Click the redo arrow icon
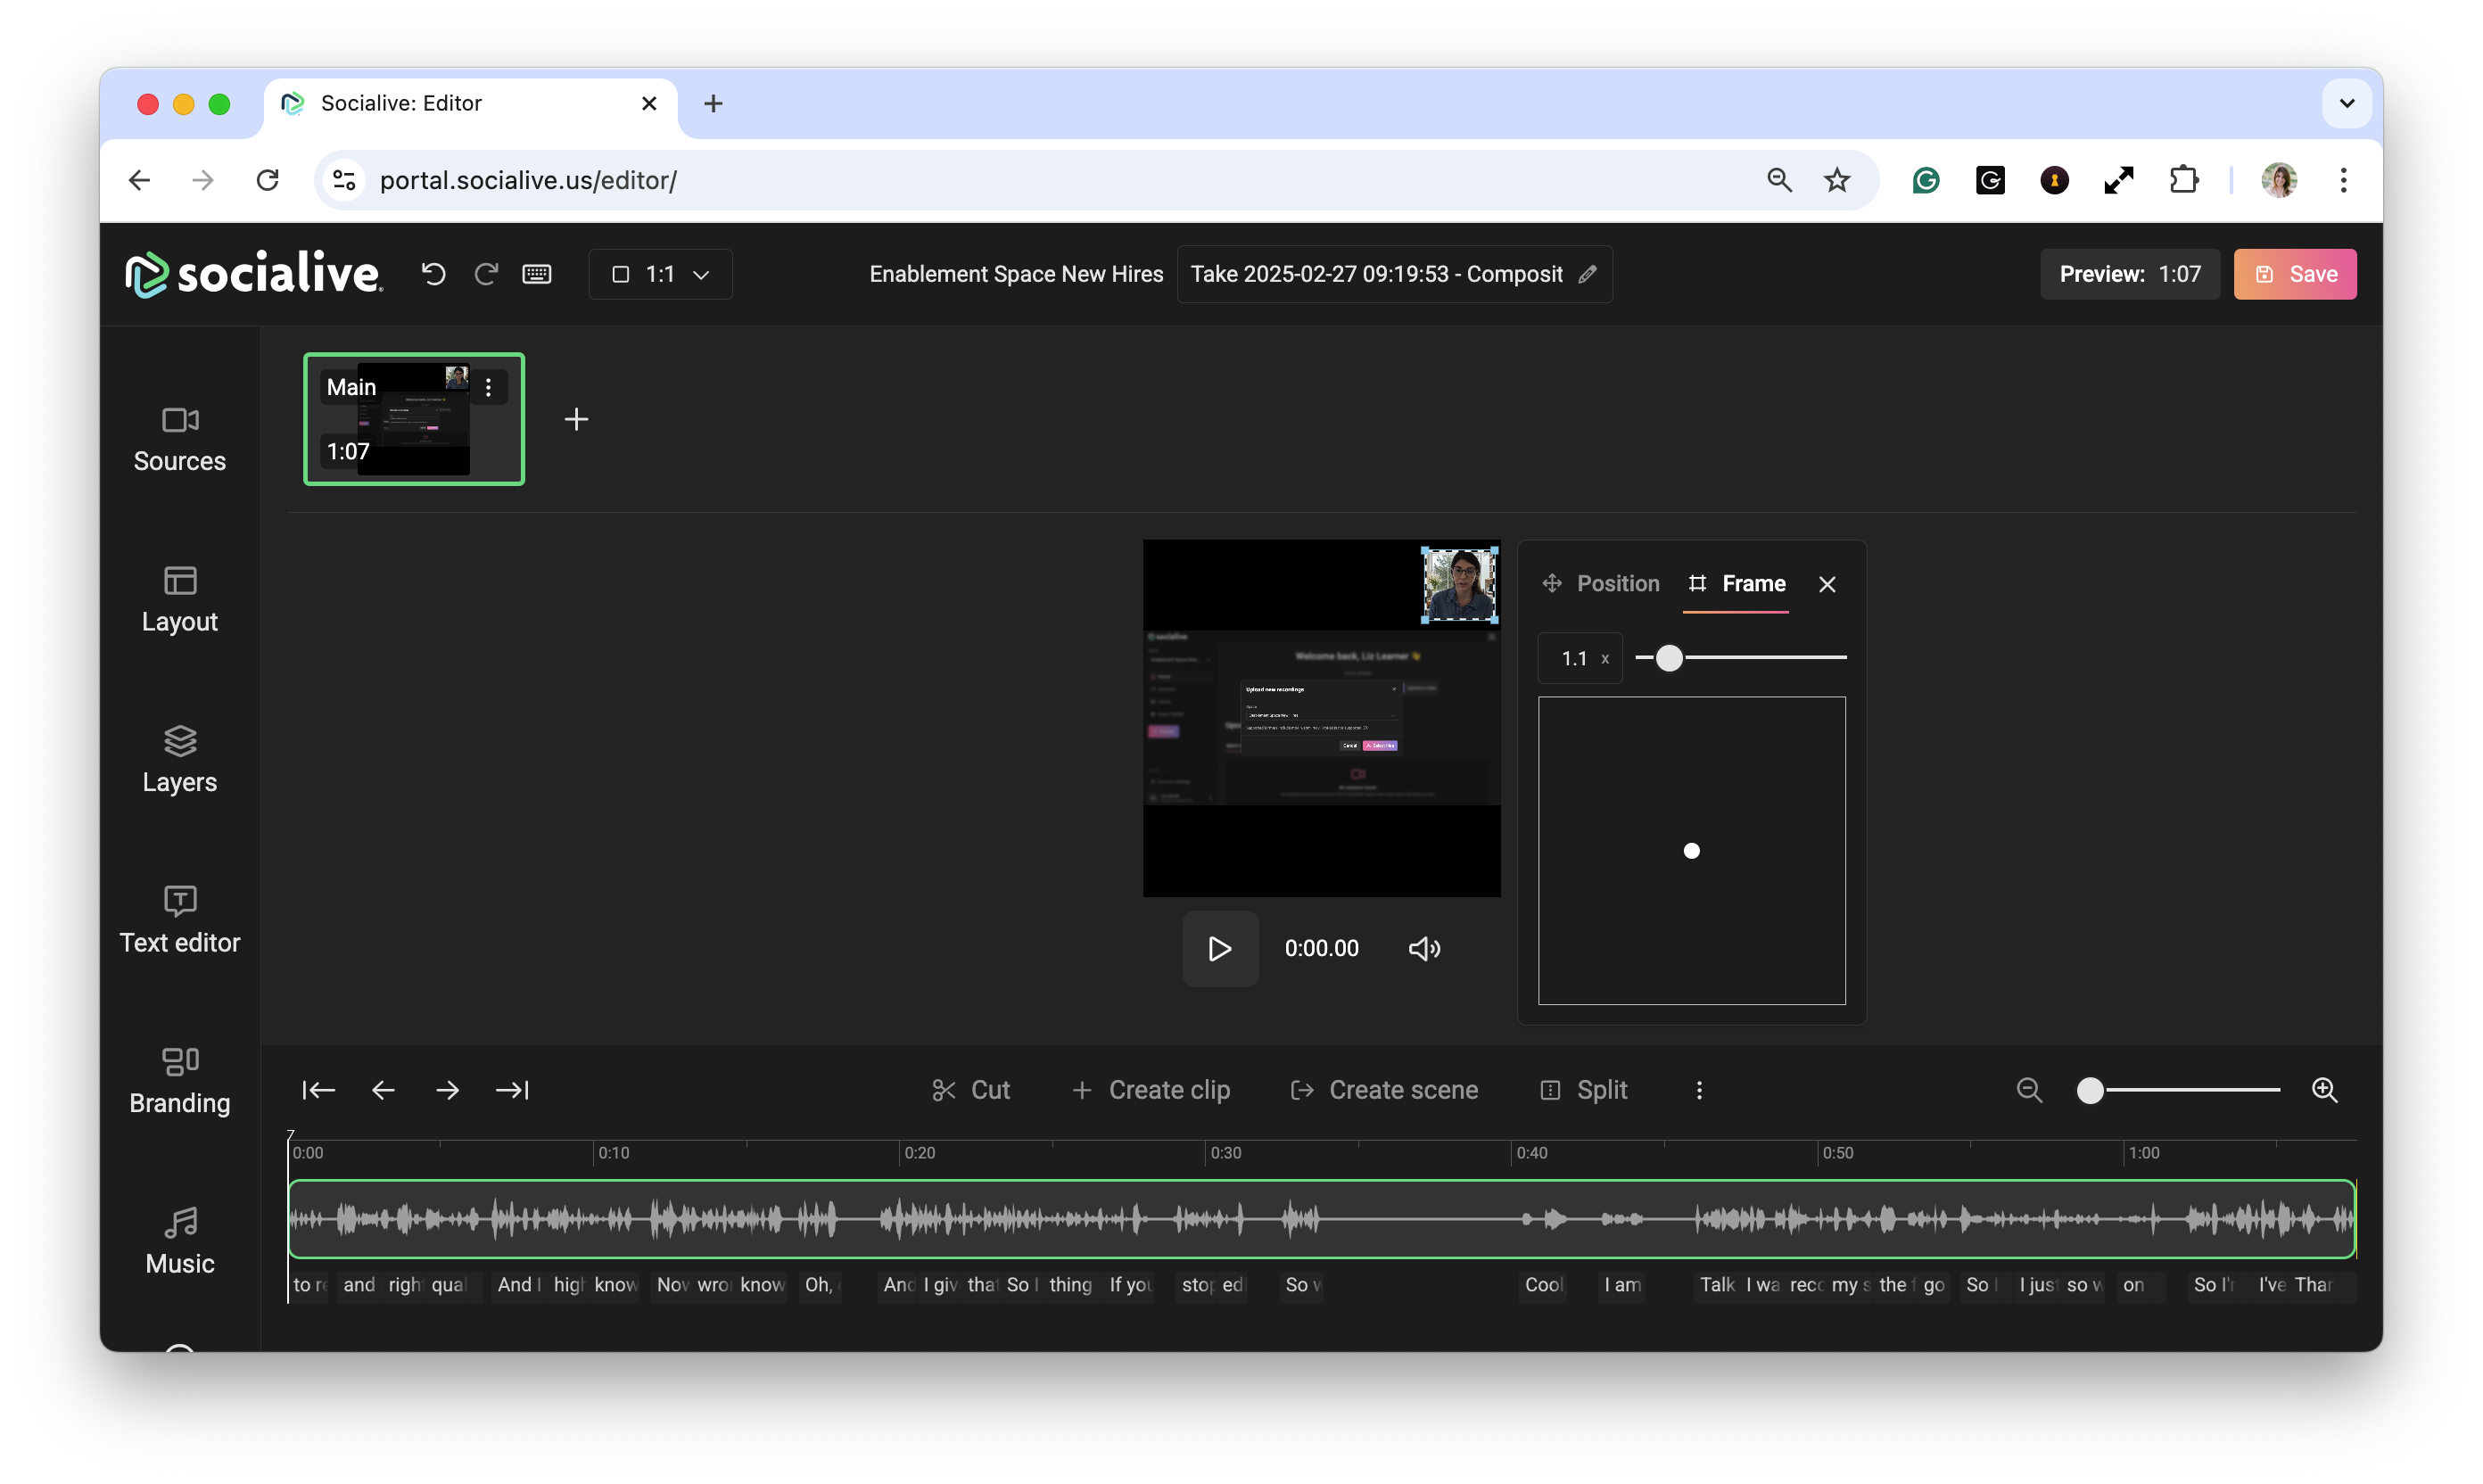Viewport: 2483px width, 1484px height. [x=486, y=274]
